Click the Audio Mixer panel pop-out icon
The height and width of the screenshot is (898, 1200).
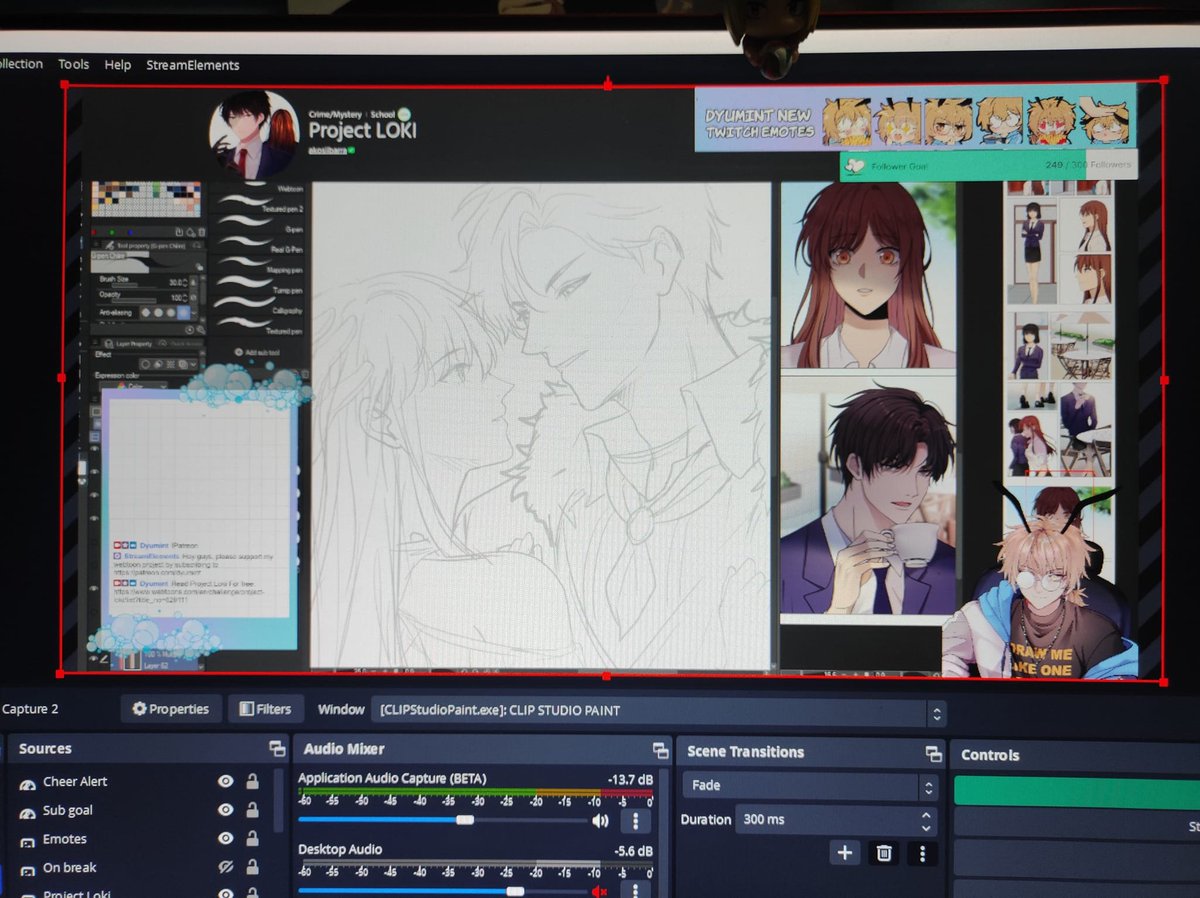661,748
